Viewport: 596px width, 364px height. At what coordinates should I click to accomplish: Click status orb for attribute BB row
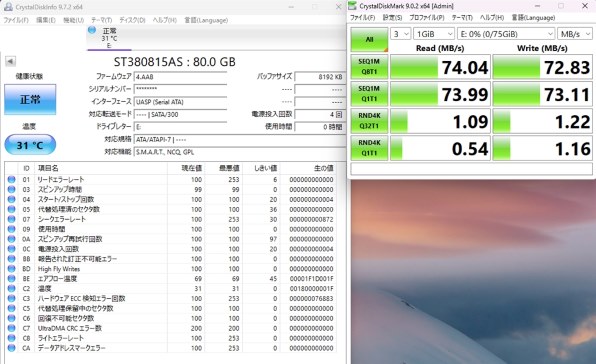(x=11, y=258)
